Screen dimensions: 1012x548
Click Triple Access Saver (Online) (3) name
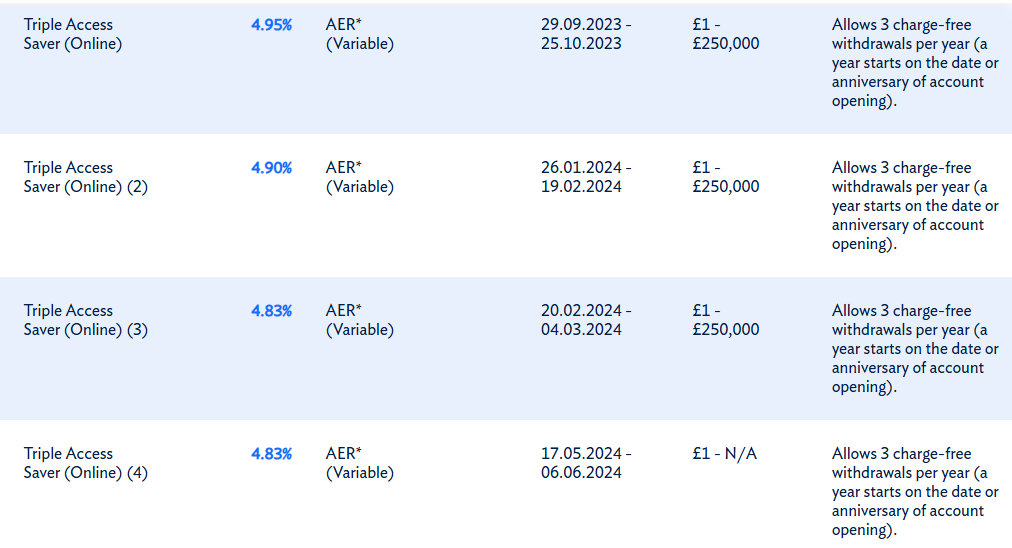click(86, 320)
